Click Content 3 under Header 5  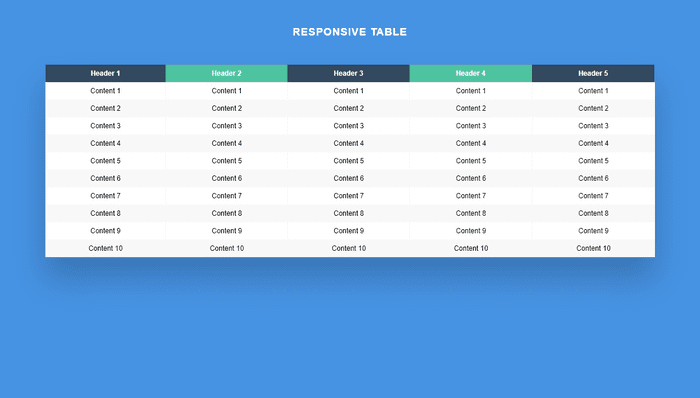593,126
